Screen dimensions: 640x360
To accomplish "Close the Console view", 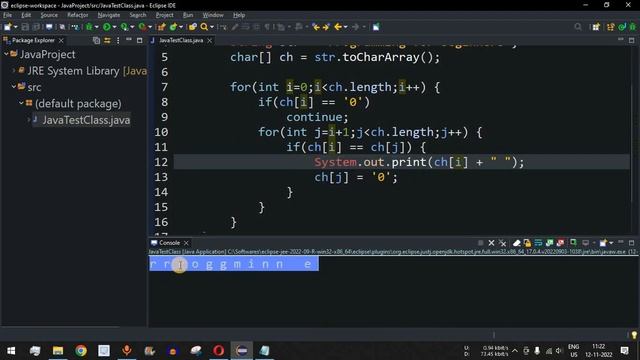I will click(186, 243).
